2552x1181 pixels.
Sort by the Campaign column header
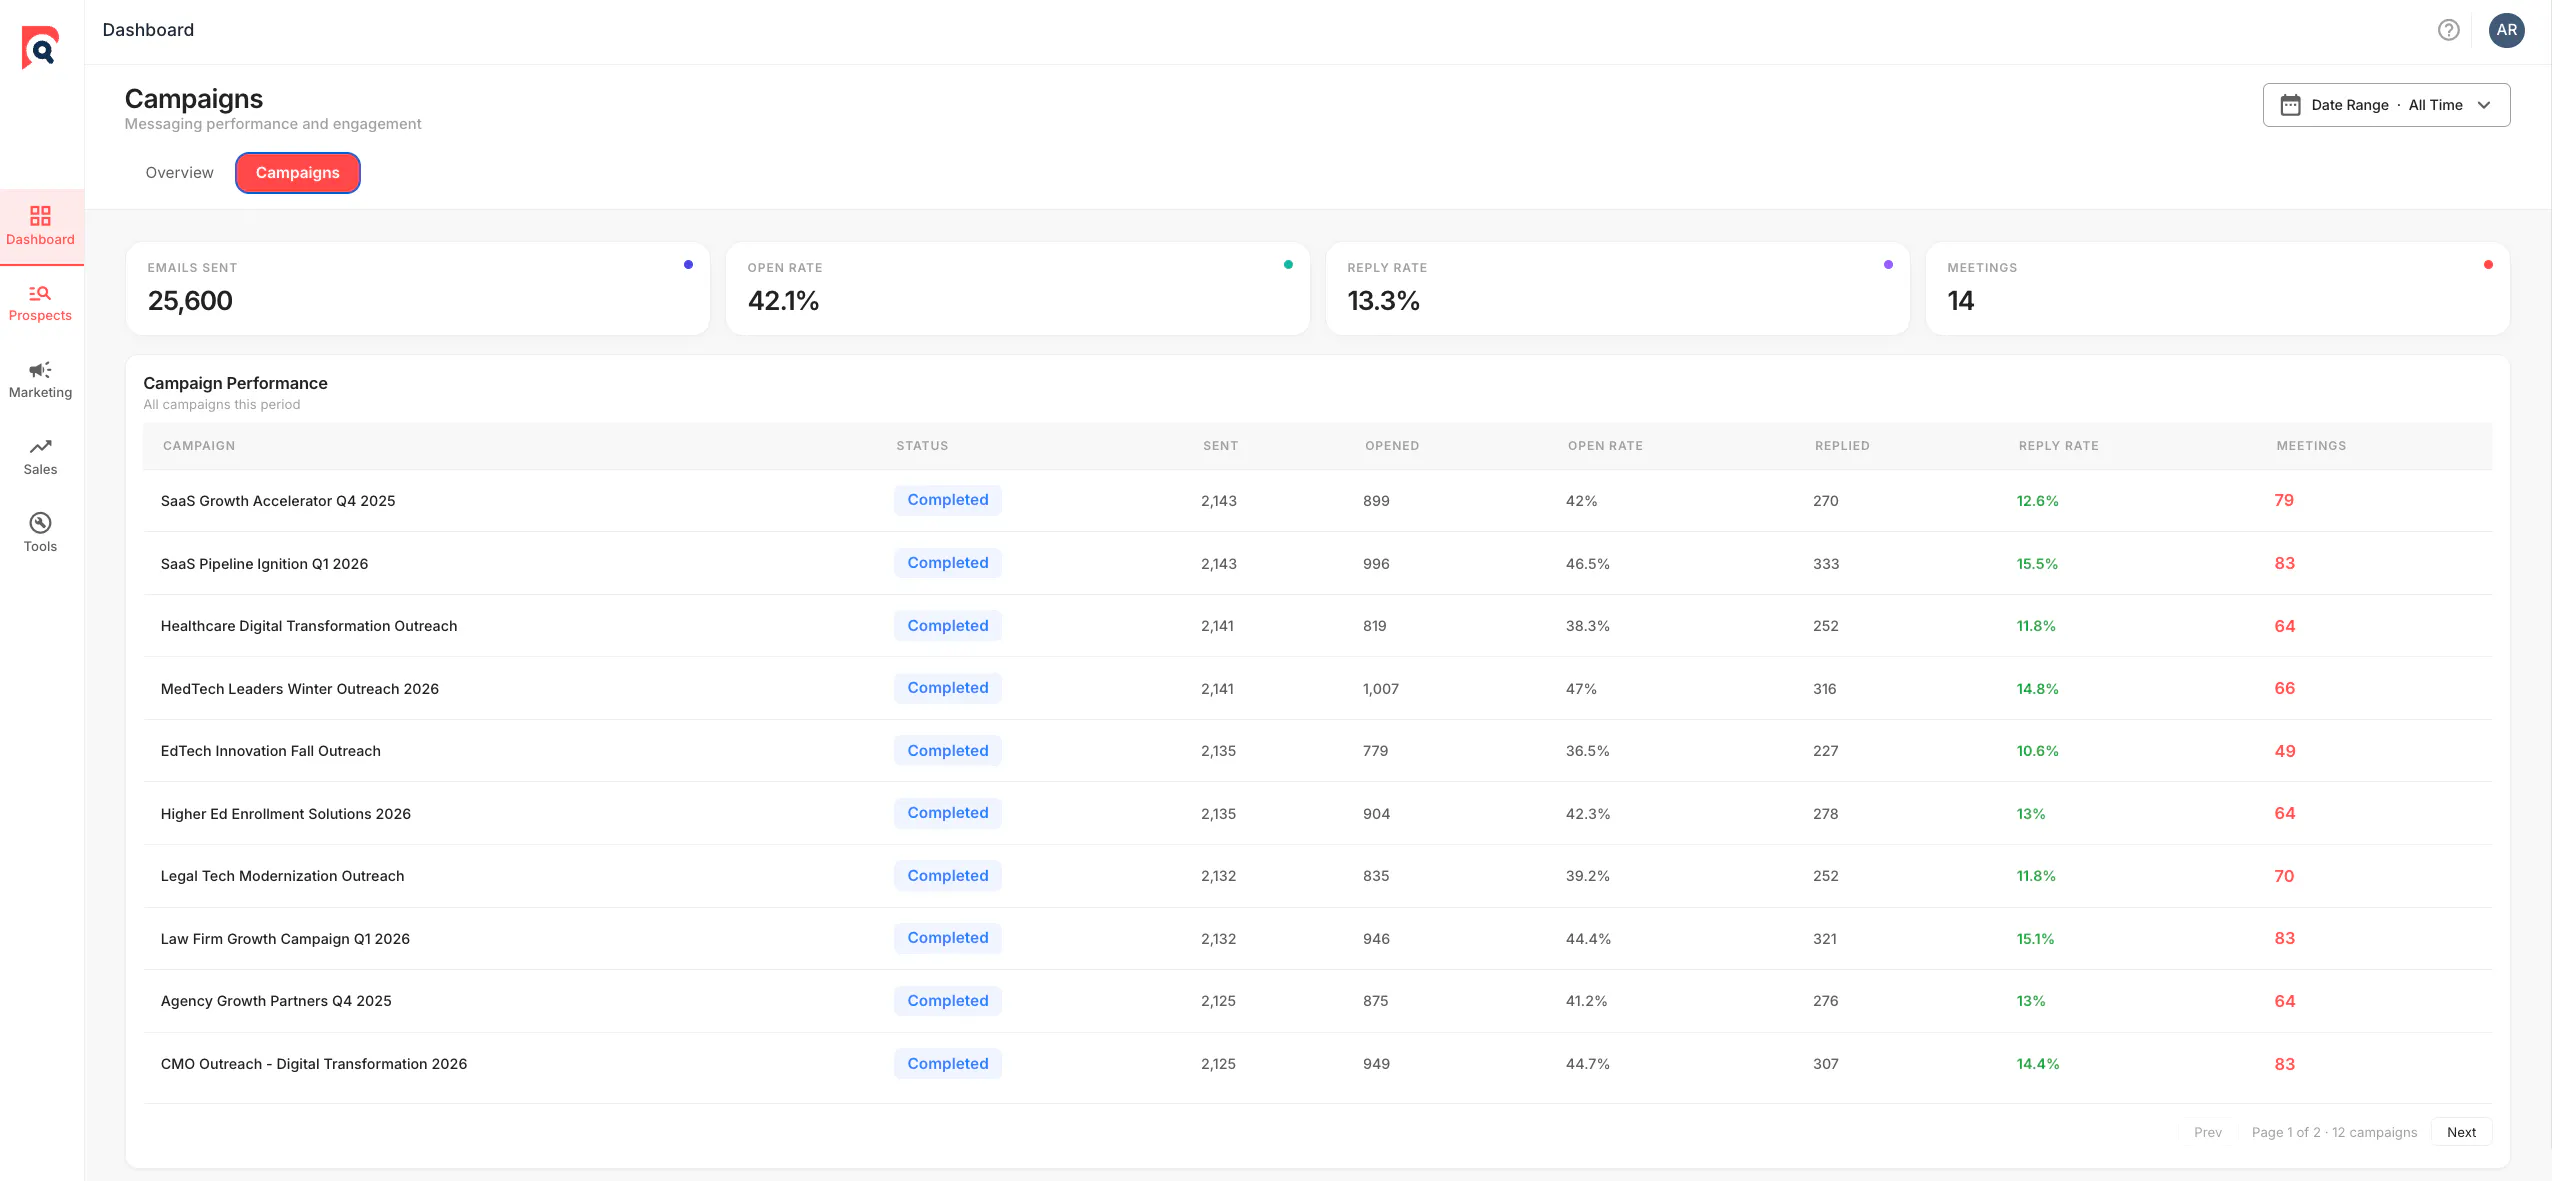coord(199,446)
